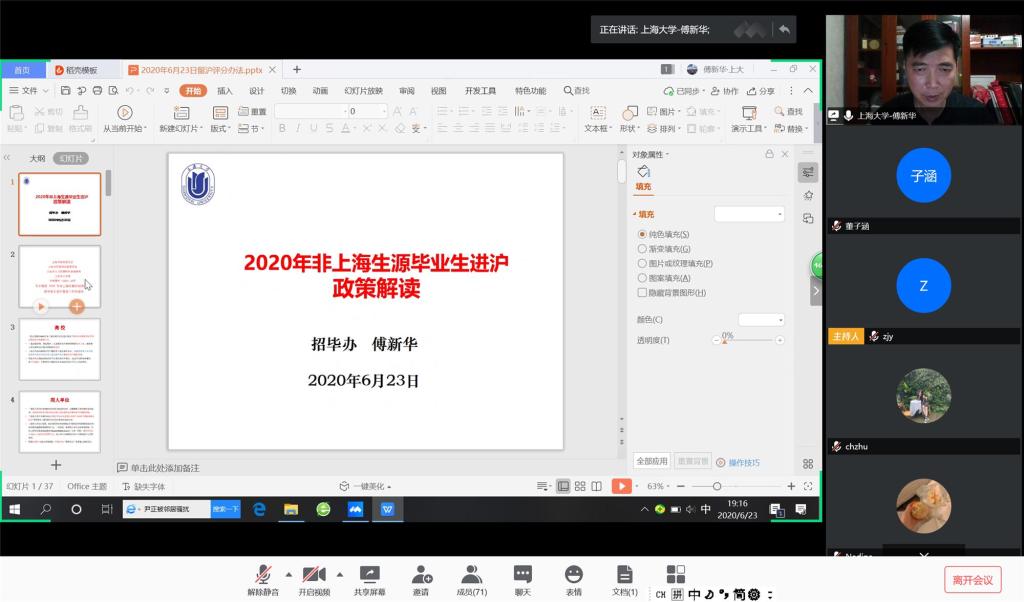Select the 渐变填充(G) radio button
1024x602 pixels.
pyautogui.click(x=642, y=249)
